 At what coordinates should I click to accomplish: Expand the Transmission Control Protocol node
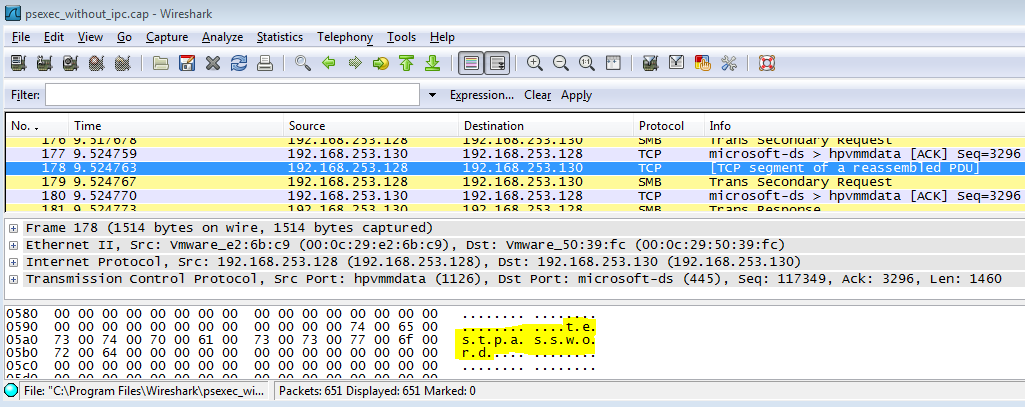[14, 280]
